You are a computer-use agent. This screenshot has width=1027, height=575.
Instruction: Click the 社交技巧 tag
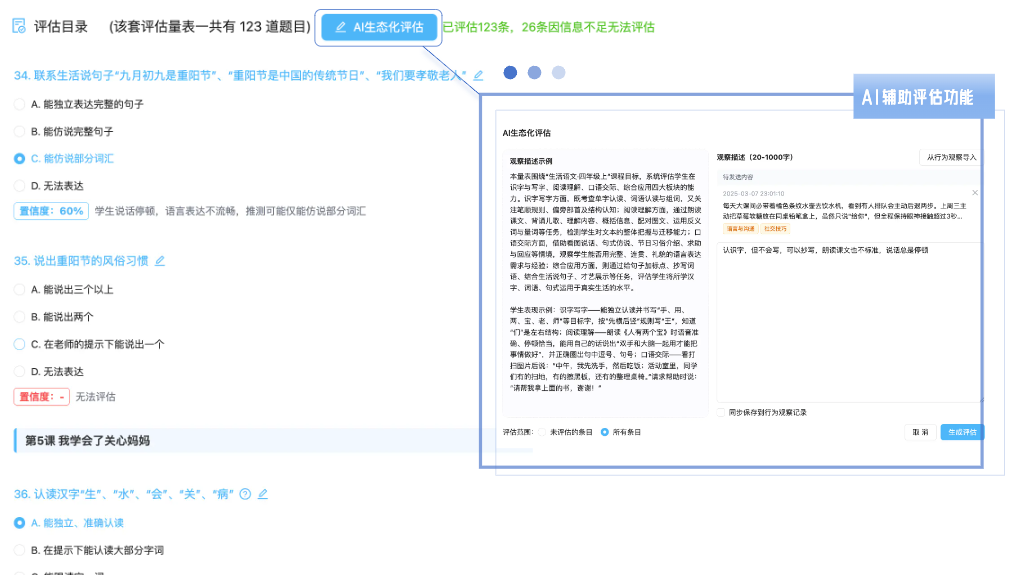click(775, 229)
